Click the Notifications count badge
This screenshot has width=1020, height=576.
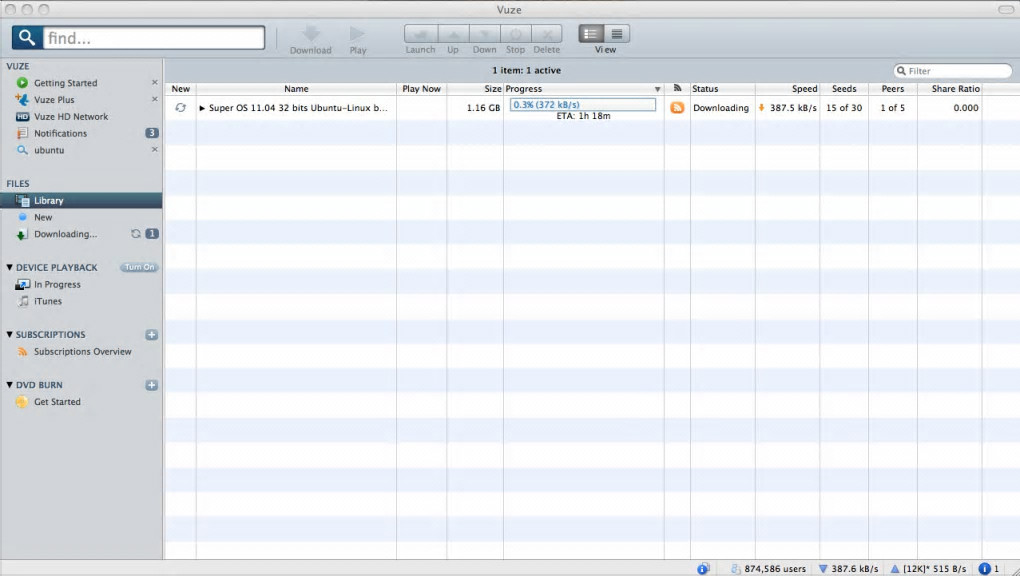pyautogui.click(x=152, y=133)
